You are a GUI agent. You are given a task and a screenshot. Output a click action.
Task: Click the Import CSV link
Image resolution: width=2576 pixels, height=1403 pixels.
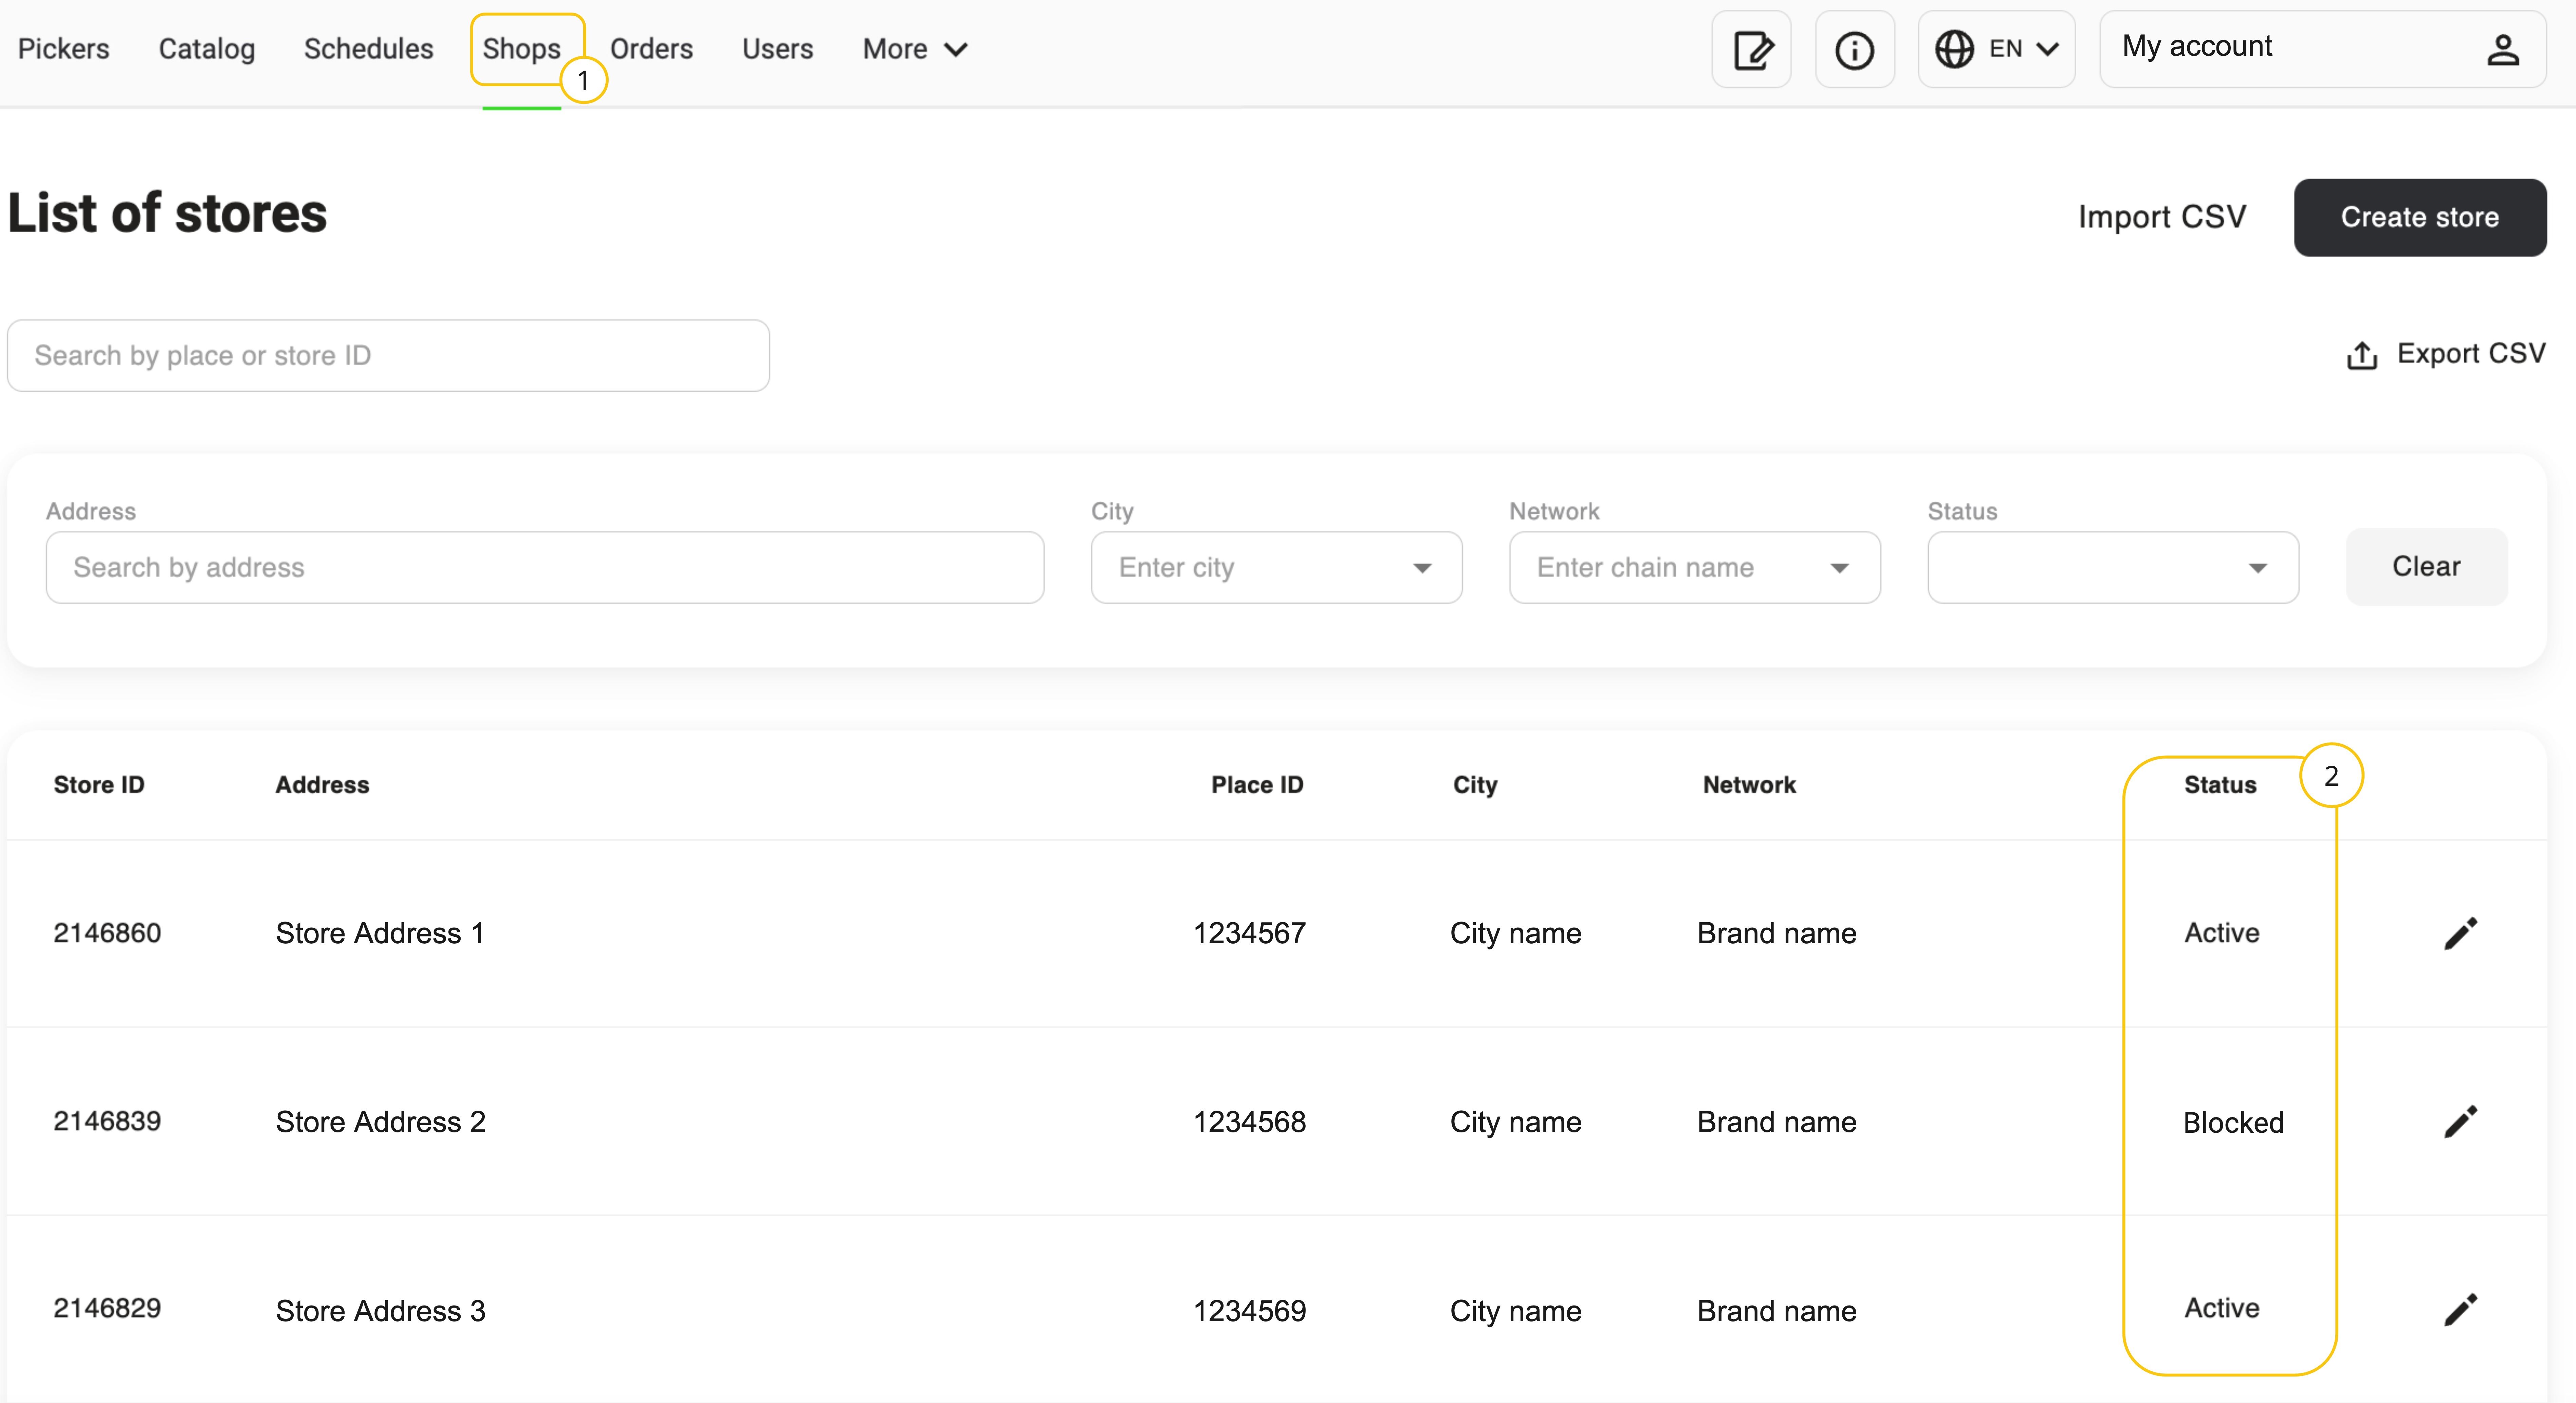[x=2161, y=217]
